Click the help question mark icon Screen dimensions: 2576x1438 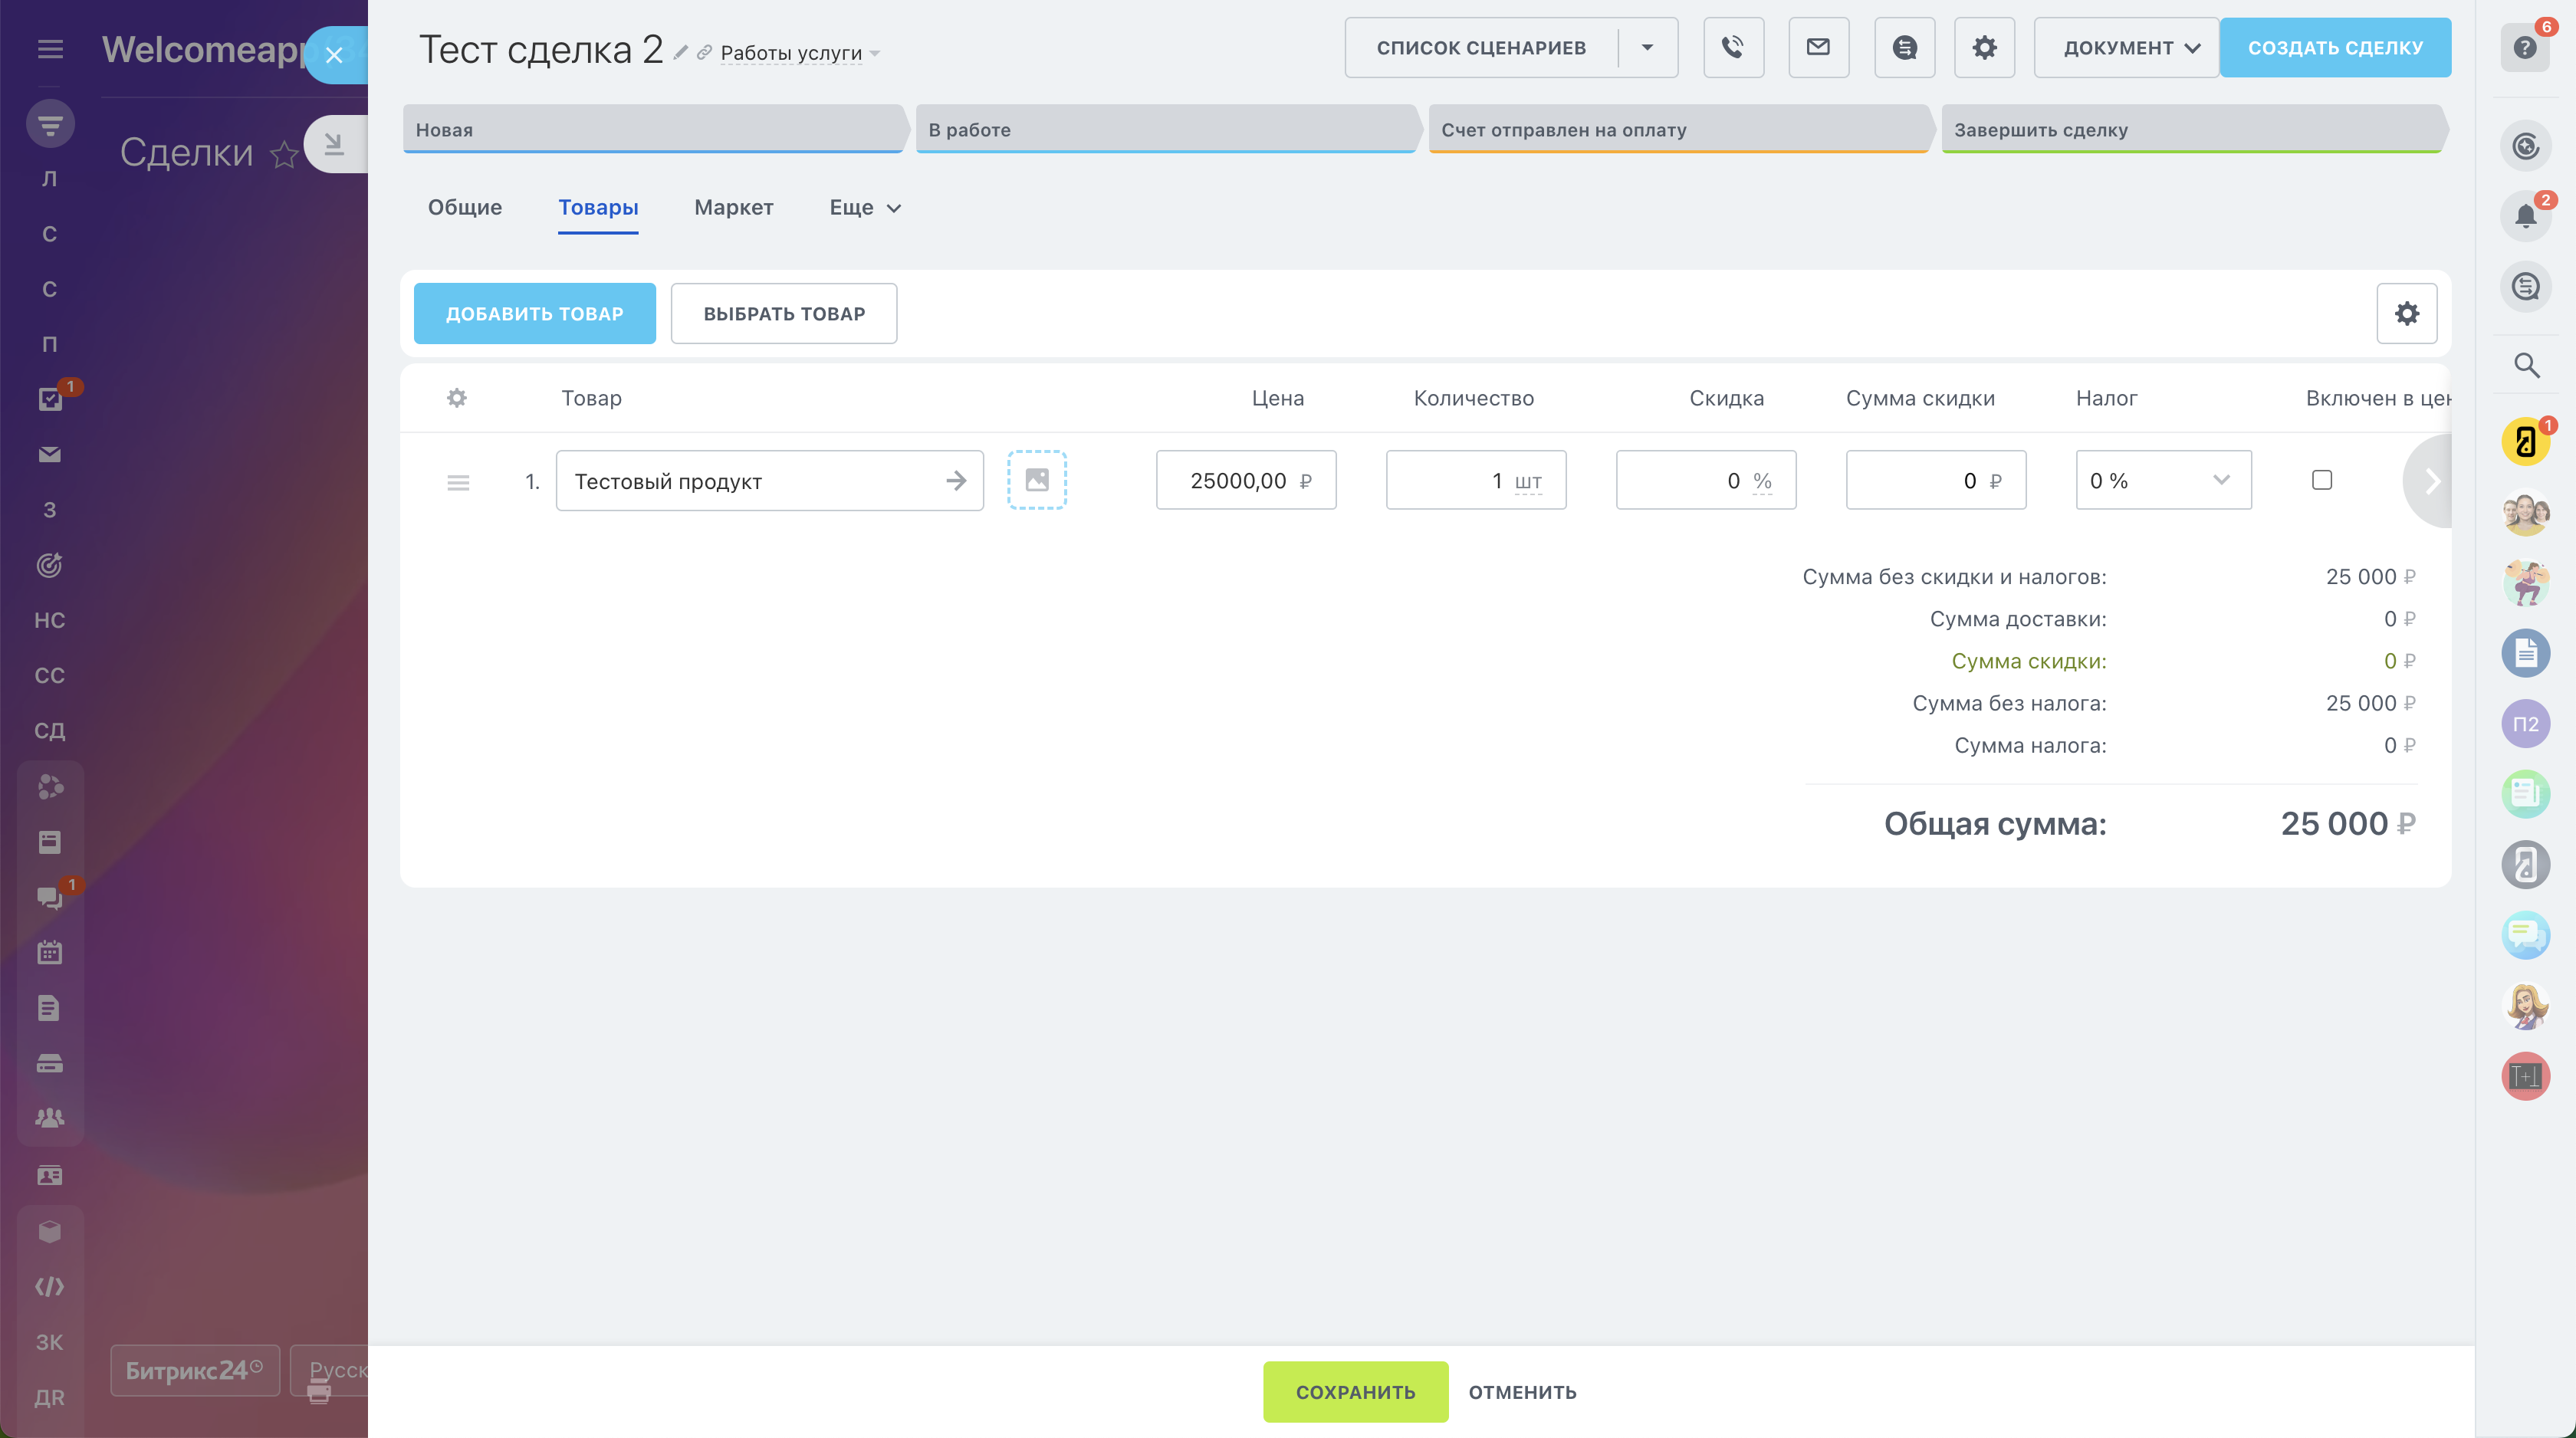pos(2525,48)
